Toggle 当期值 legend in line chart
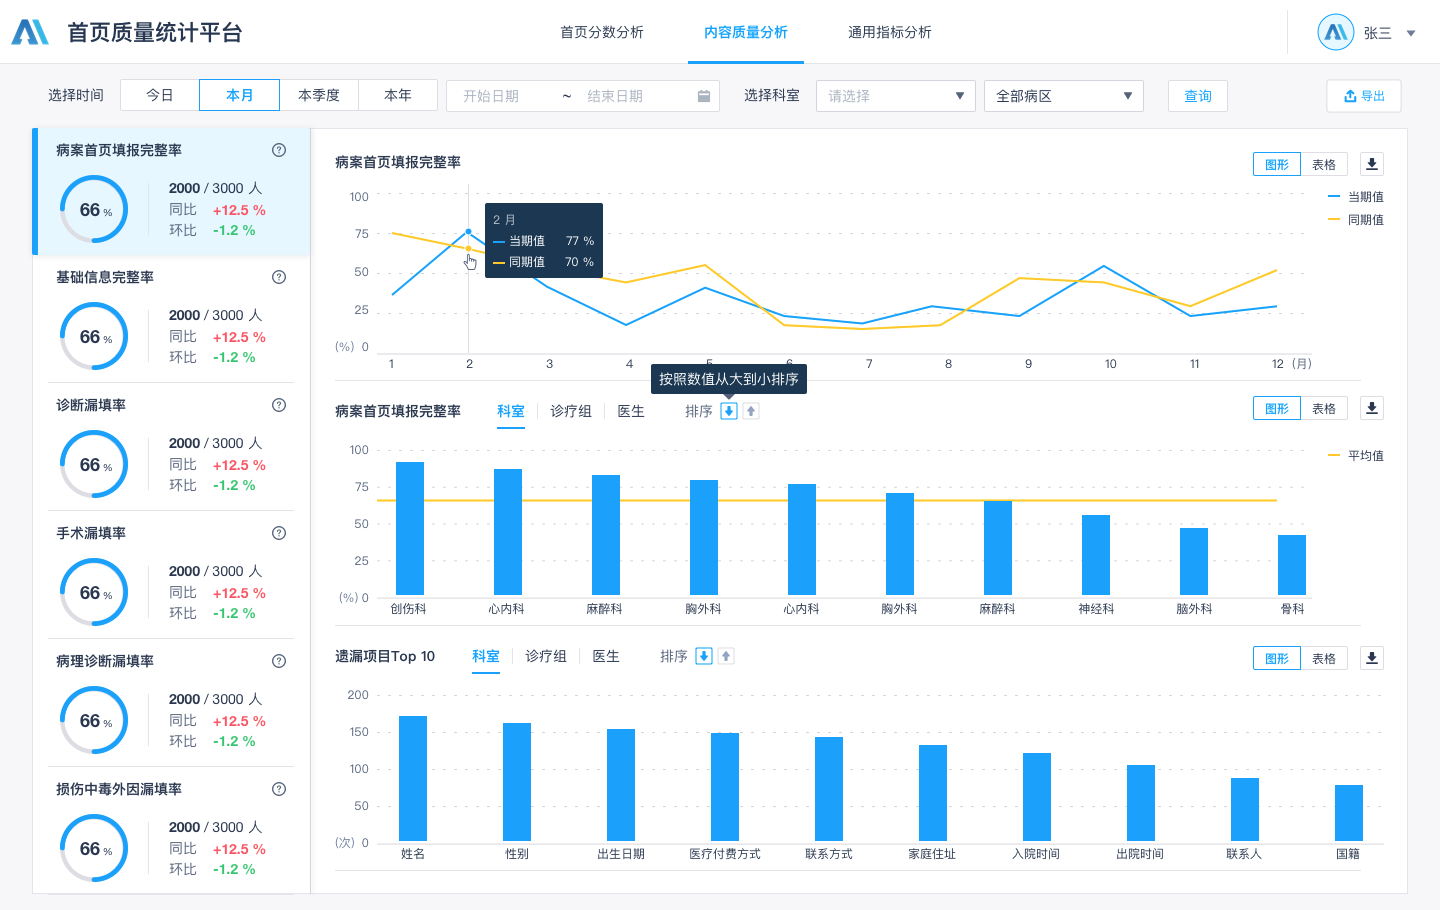The height and width of the screenshot is (910, 1440). coord(1356,197)
